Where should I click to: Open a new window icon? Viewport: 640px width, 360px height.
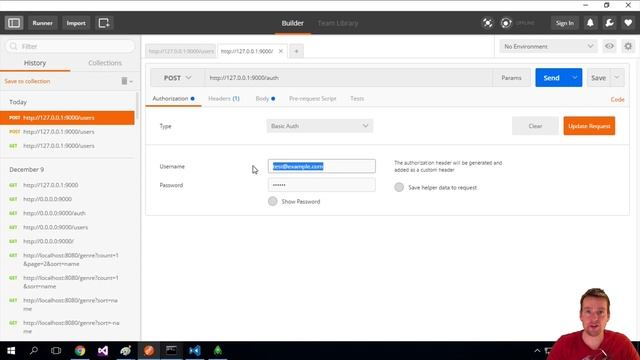(x=104, y=23)
